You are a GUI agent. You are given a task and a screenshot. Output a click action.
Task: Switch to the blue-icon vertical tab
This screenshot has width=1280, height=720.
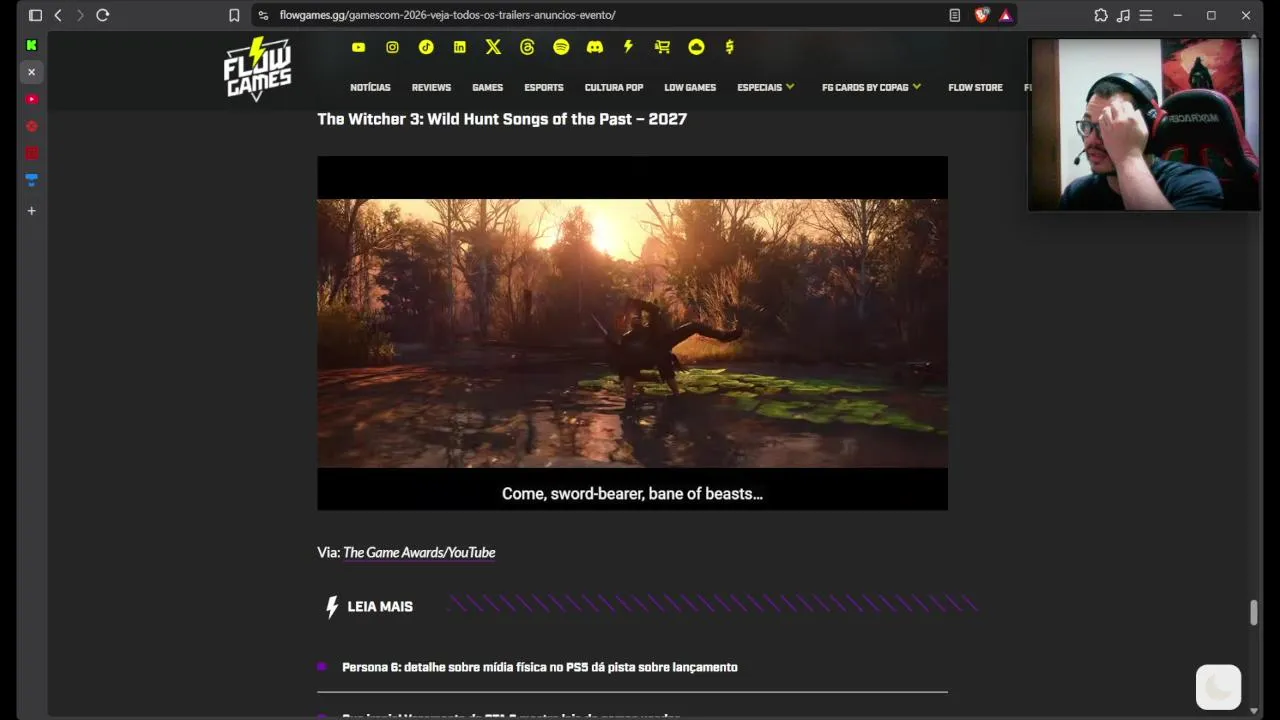31,180
